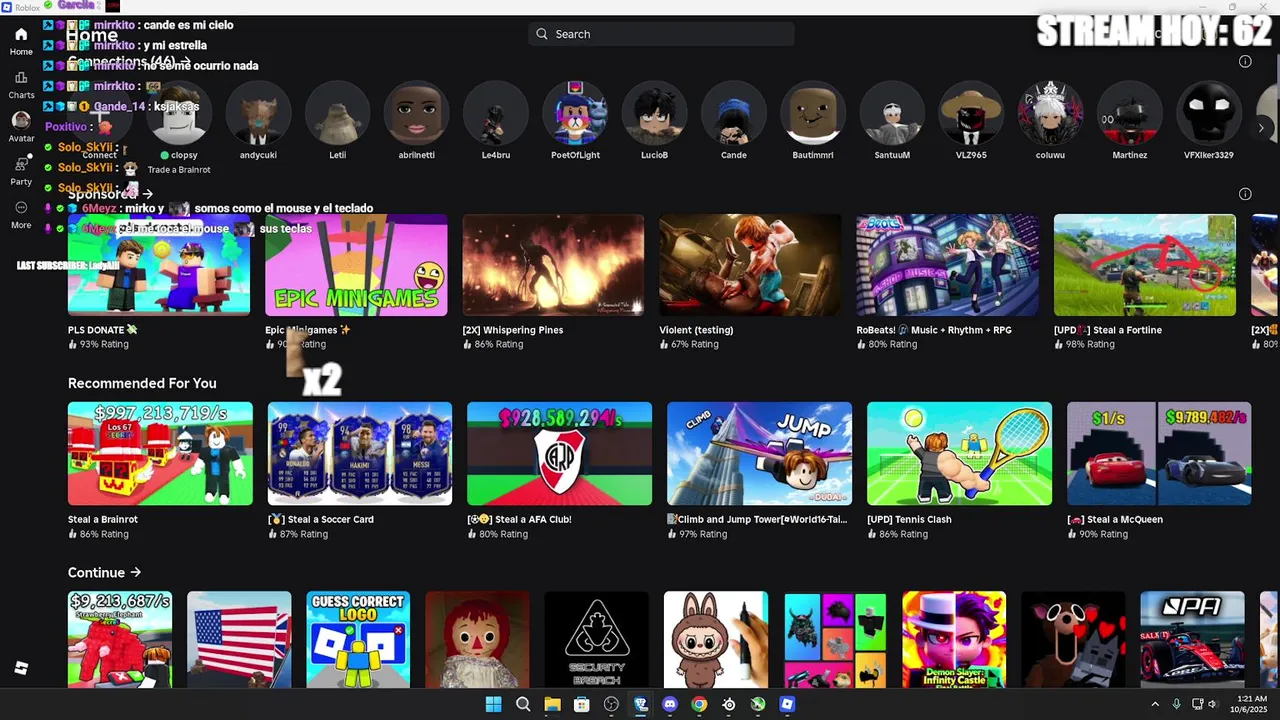The height and width of the screenshot is (720, 1280).
Task: Show next connections with carousel arrow
Action: [x=1261, y=127]
